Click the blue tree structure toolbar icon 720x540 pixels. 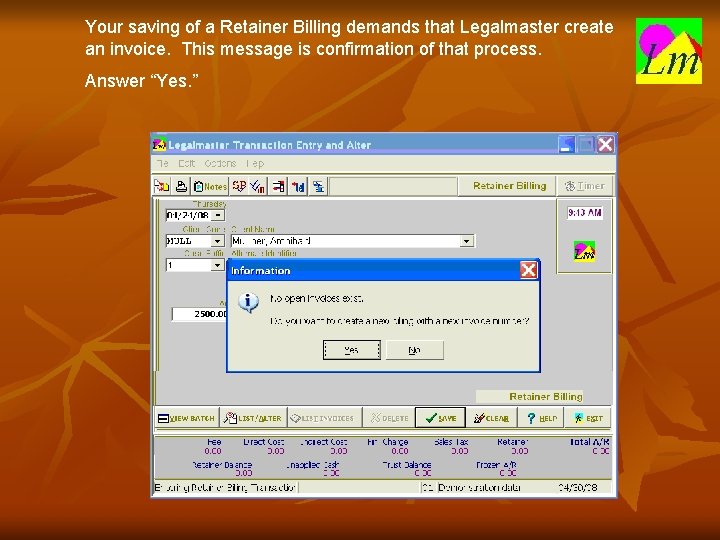[x=318, y=186]
